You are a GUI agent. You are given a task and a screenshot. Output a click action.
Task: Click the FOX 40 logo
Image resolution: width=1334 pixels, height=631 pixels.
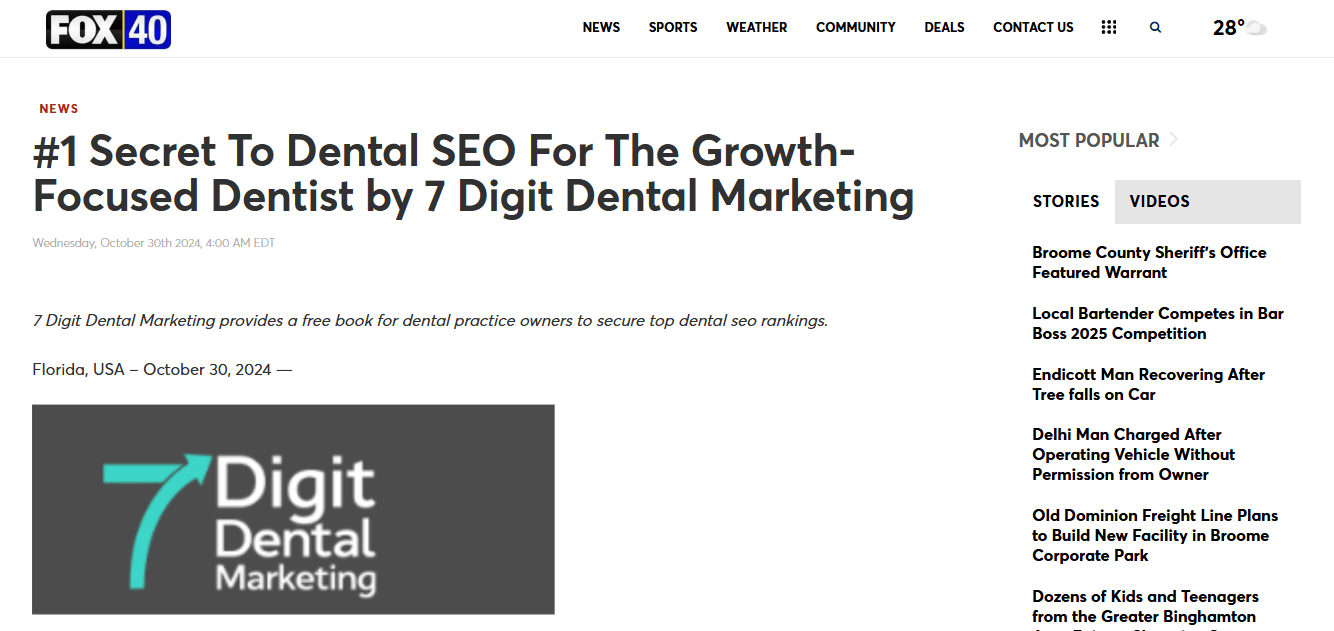click(109, 29)
